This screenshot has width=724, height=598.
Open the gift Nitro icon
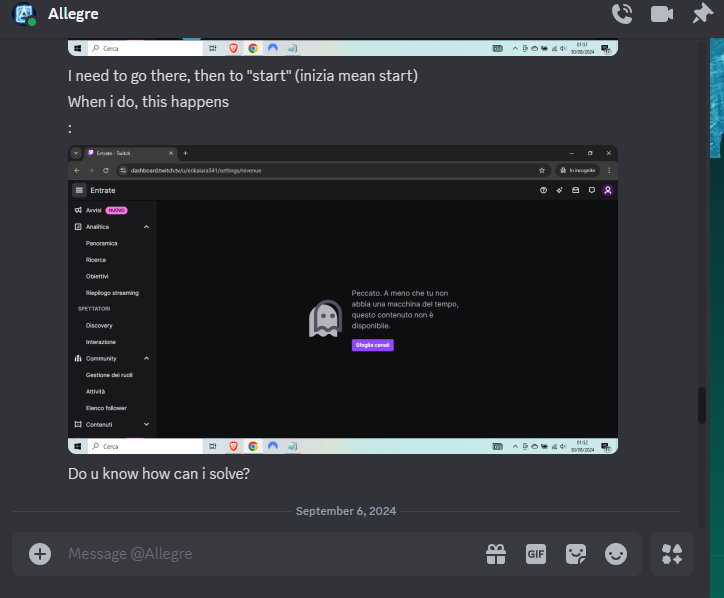496,554
